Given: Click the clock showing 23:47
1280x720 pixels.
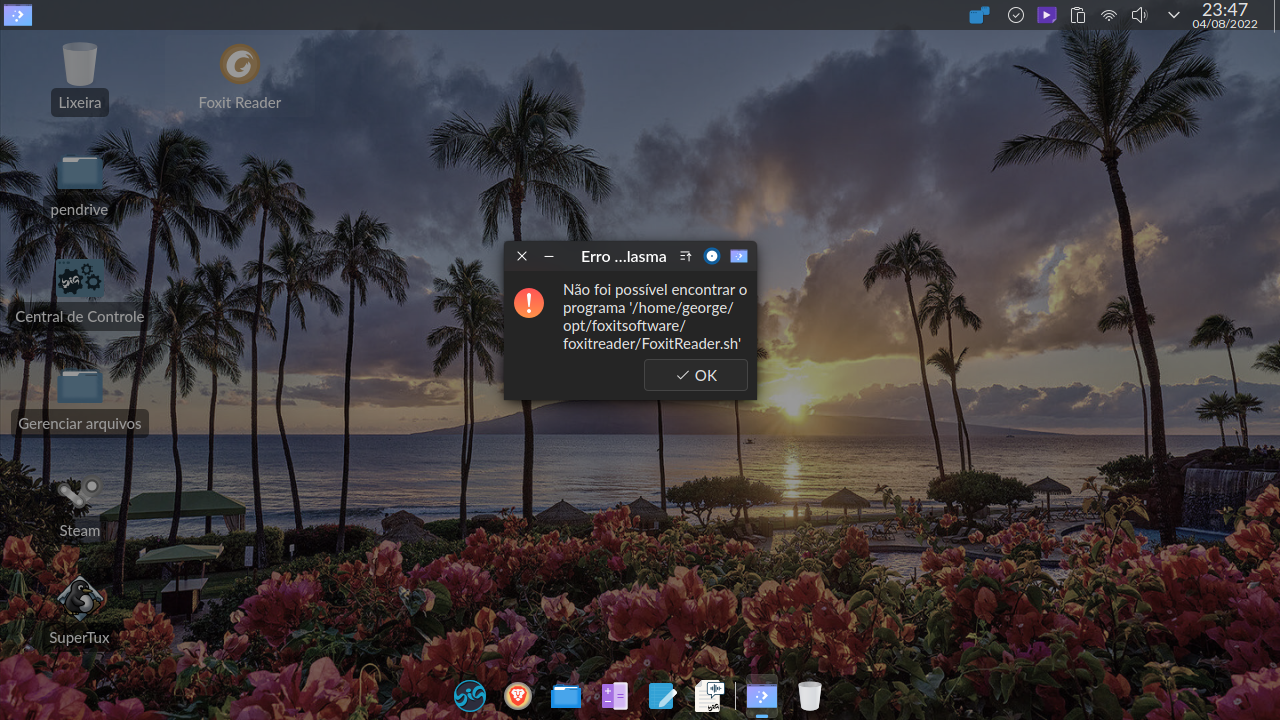Looking at the screenshot, I should click(1225, 15).
